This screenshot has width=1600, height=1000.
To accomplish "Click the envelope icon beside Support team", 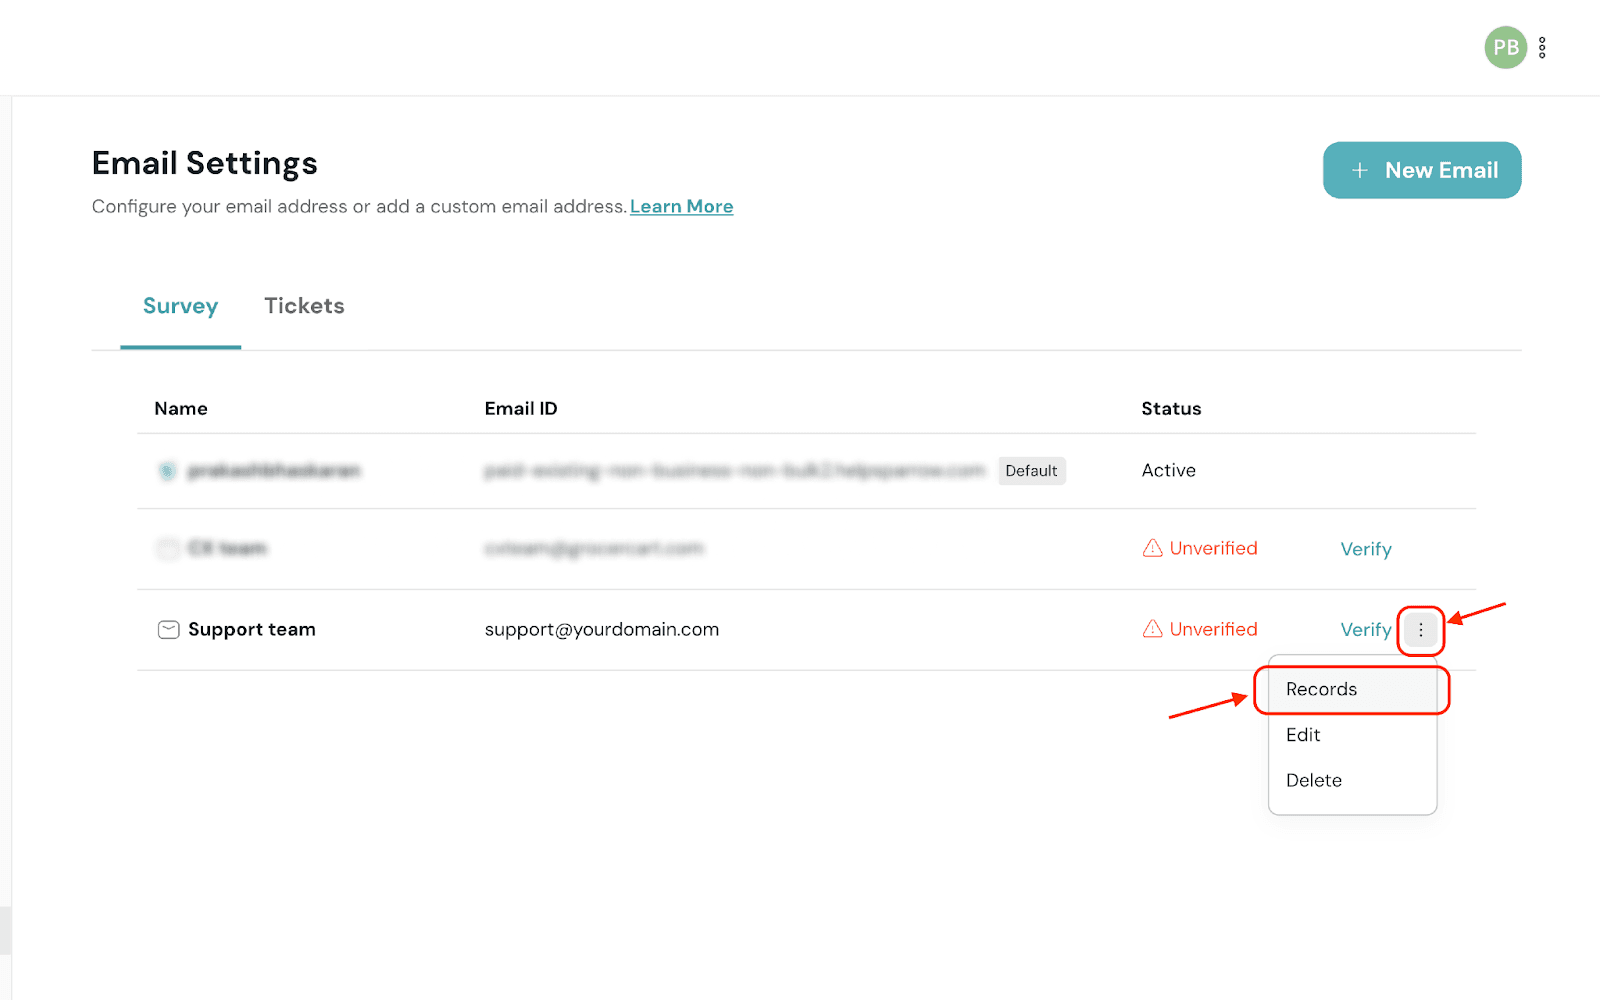I will 168,630.
